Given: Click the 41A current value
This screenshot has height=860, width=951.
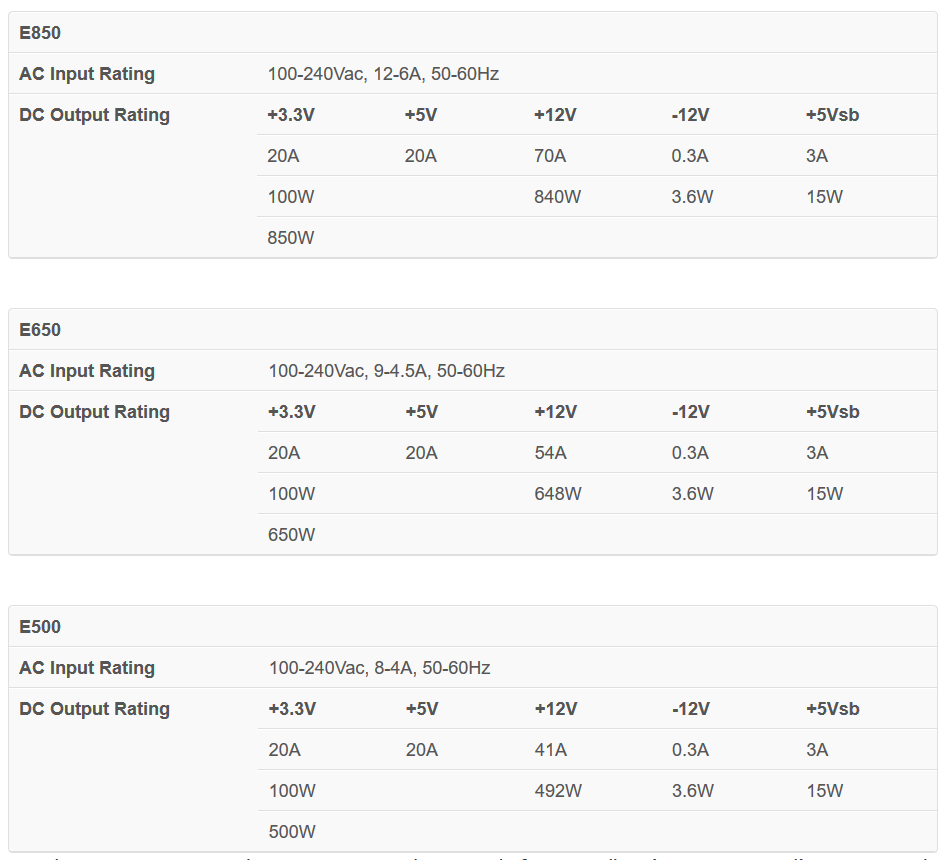Looking at the screenshot, I should [551, 750].
